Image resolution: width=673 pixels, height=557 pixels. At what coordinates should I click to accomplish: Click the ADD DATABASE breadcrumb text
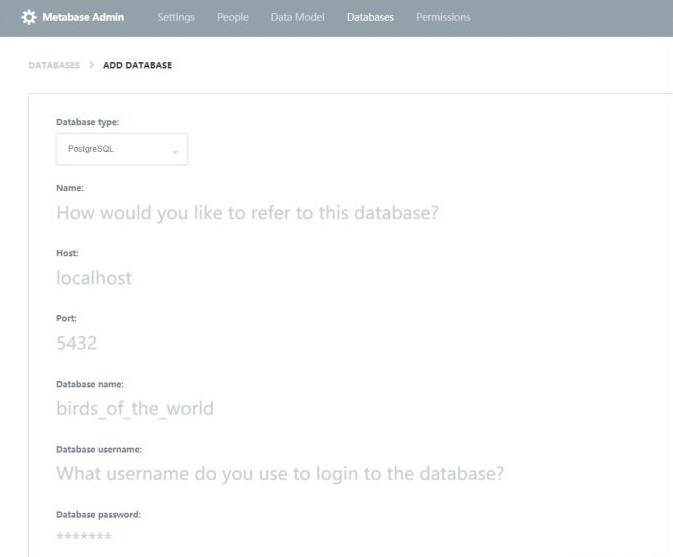click(x=137, y=66)
